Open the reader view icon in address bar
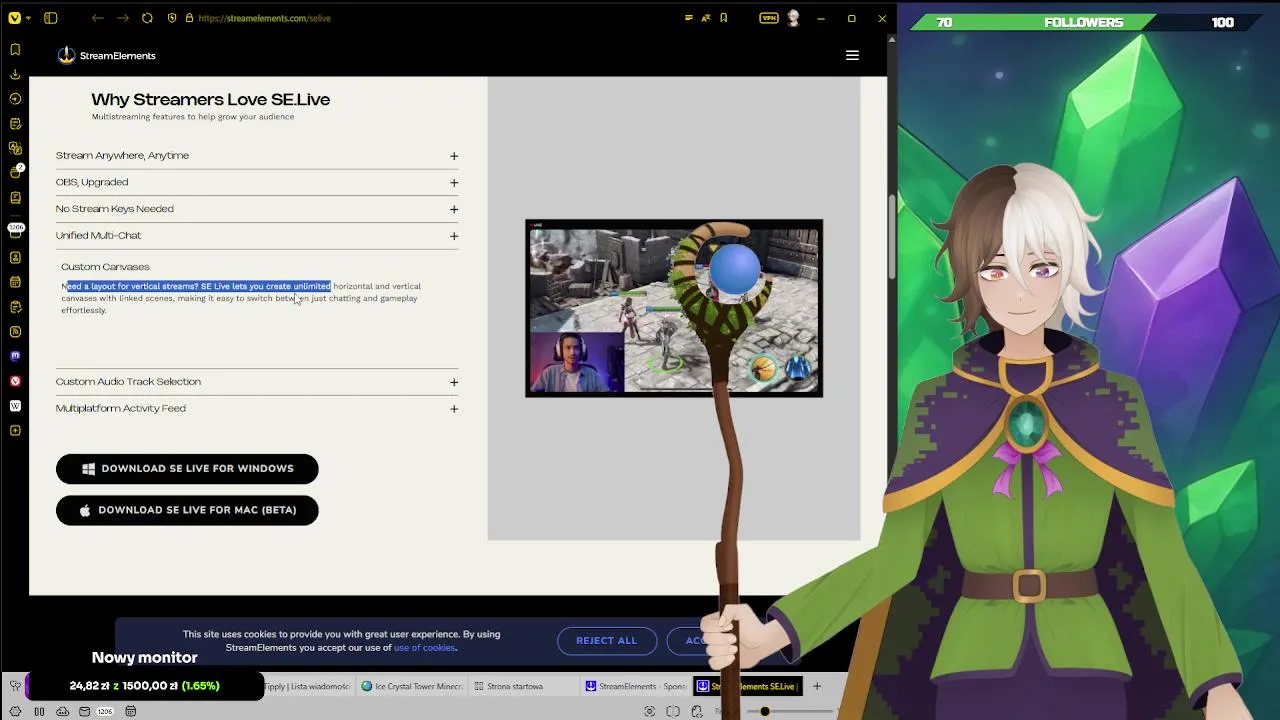The height and width of the screenshot is (720, 1280). (688, 18)
